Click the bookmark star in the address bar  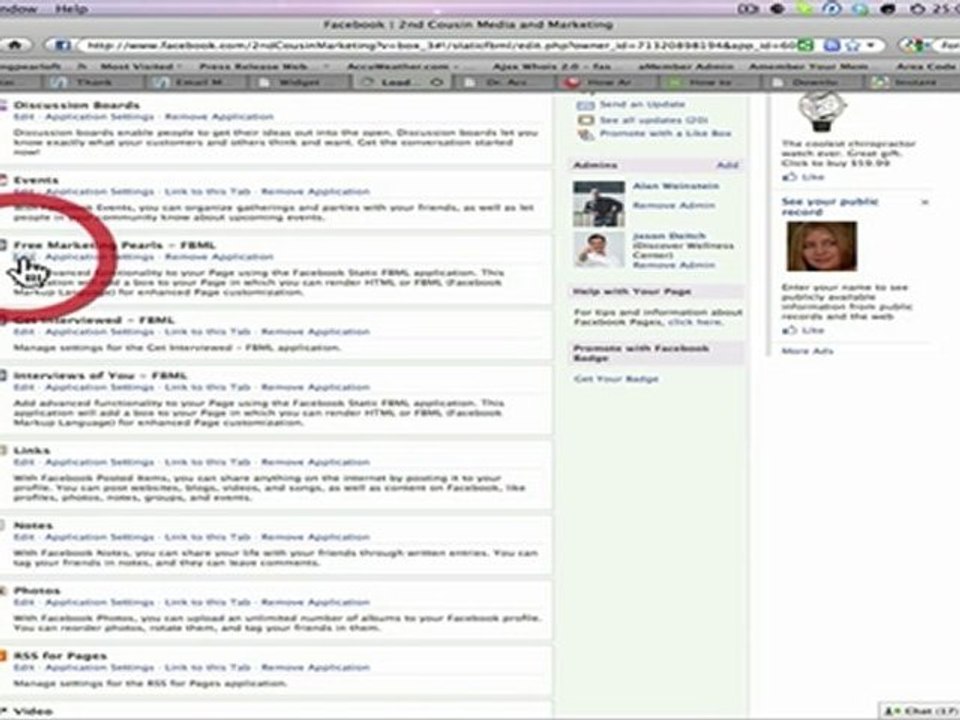click(852, 45)
